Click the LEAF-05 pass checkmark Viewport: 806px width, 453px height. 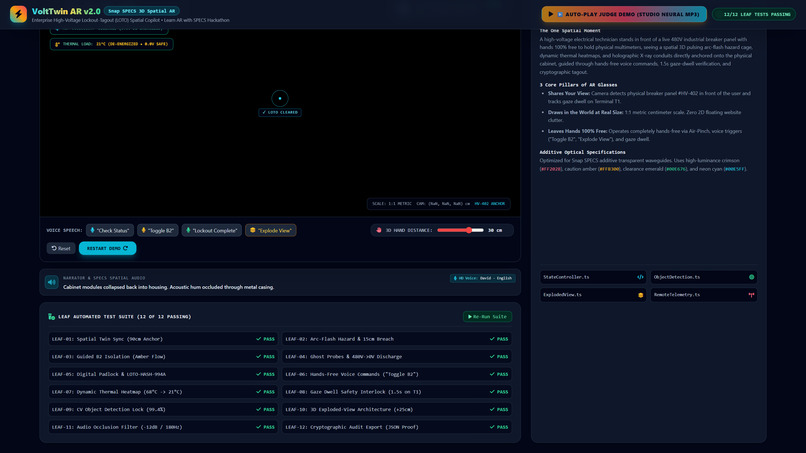pyautogui.click(x=259, y=374)
